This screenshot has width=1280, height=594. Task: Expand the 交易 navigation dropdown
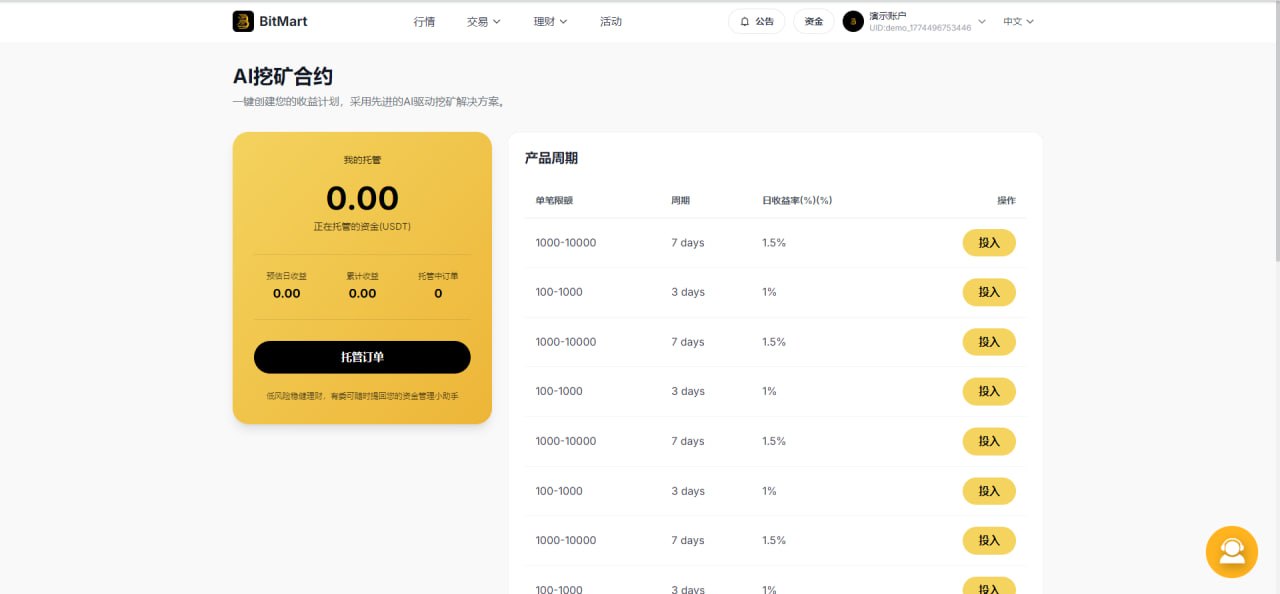point(483,21)
